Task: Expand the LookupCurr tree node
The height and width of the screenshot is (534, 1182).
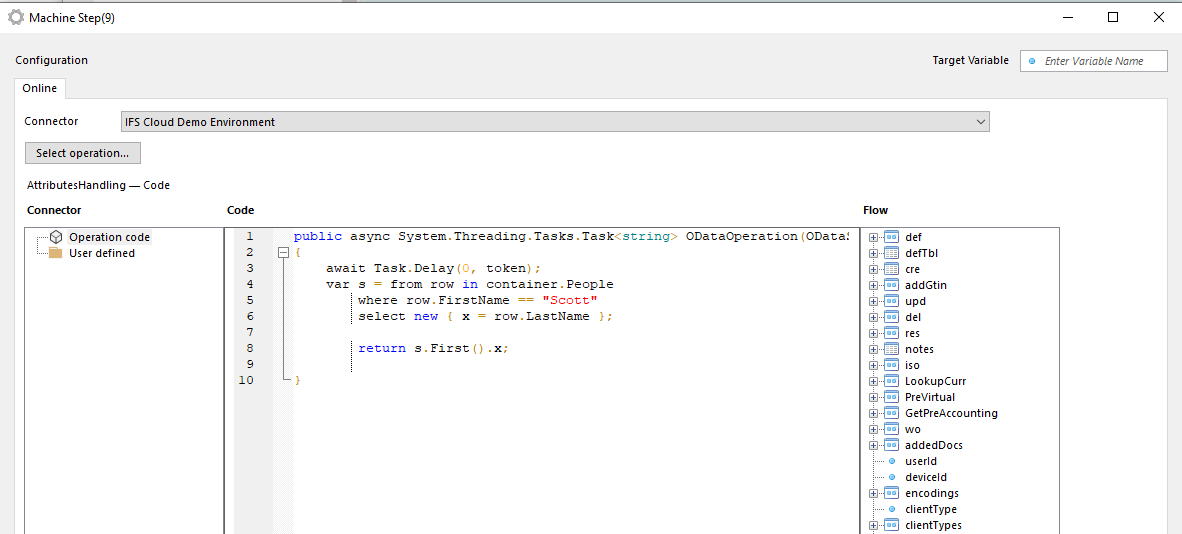Action: (x=874, y=381)
